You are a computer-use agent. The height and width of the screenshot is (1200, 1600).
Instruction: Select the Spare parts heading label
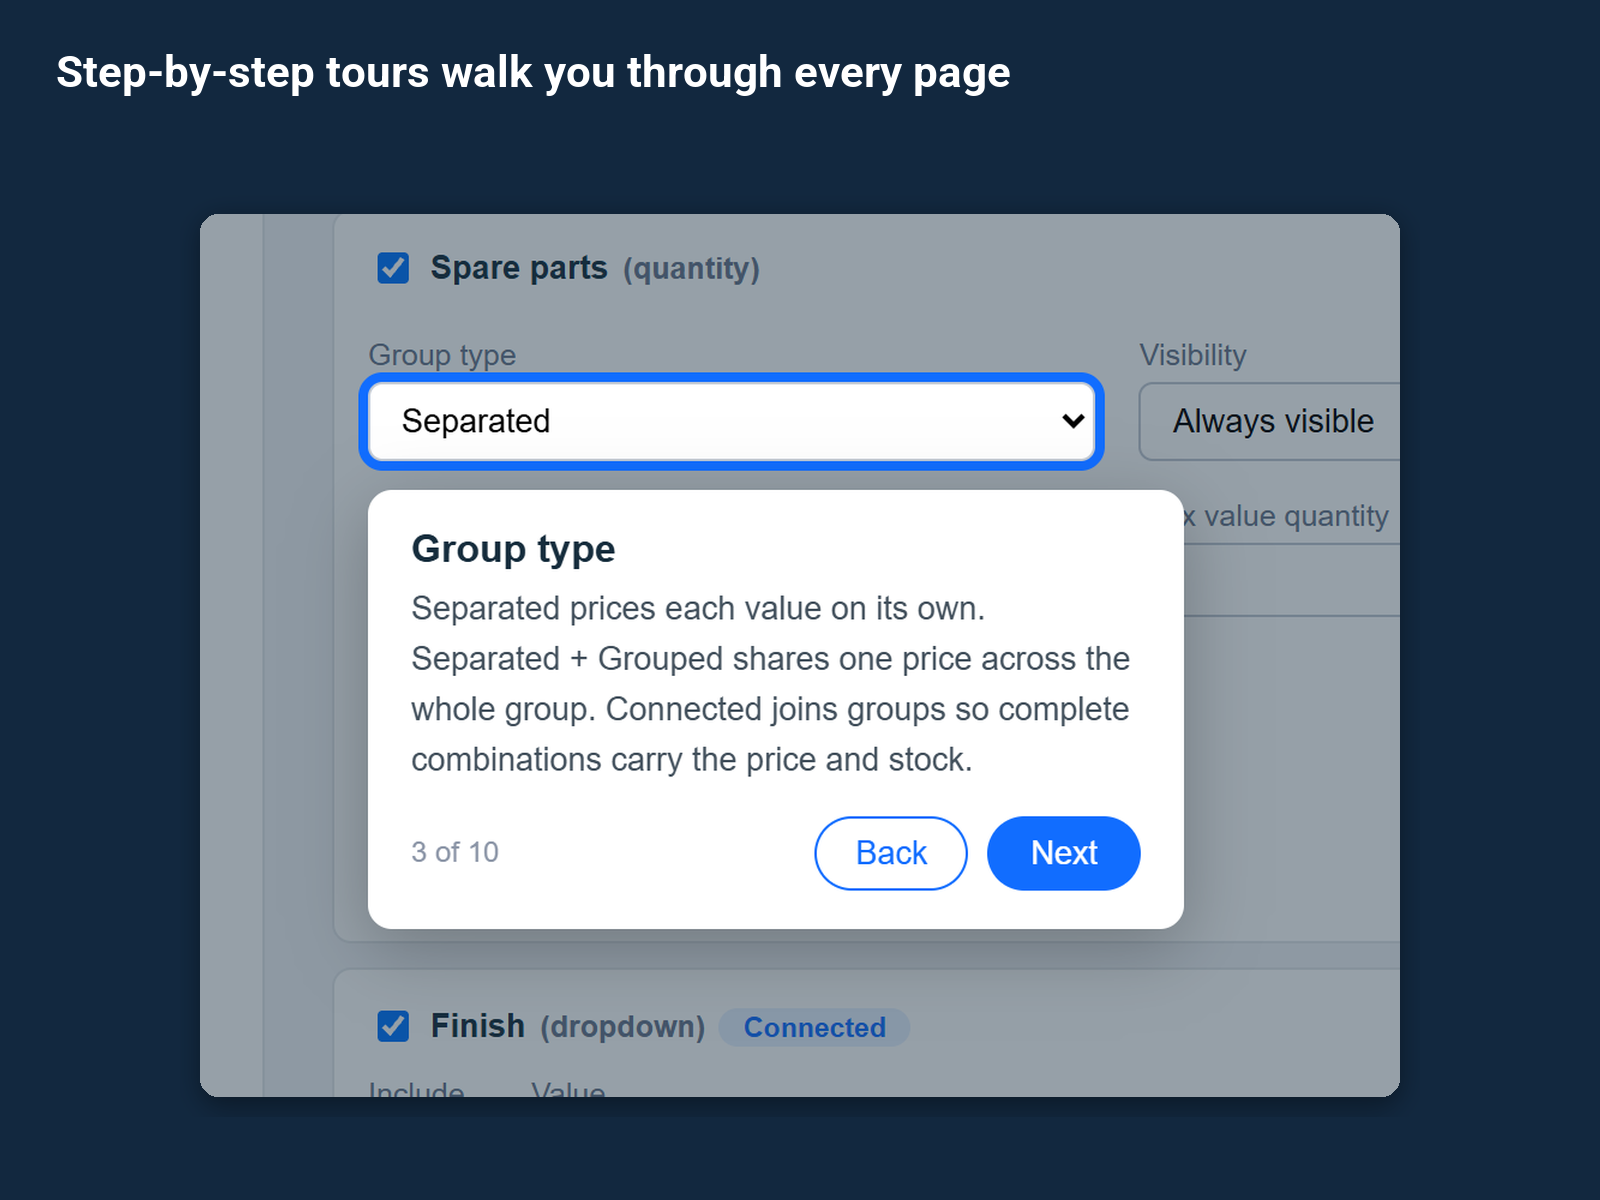click(x=519, y=268)
